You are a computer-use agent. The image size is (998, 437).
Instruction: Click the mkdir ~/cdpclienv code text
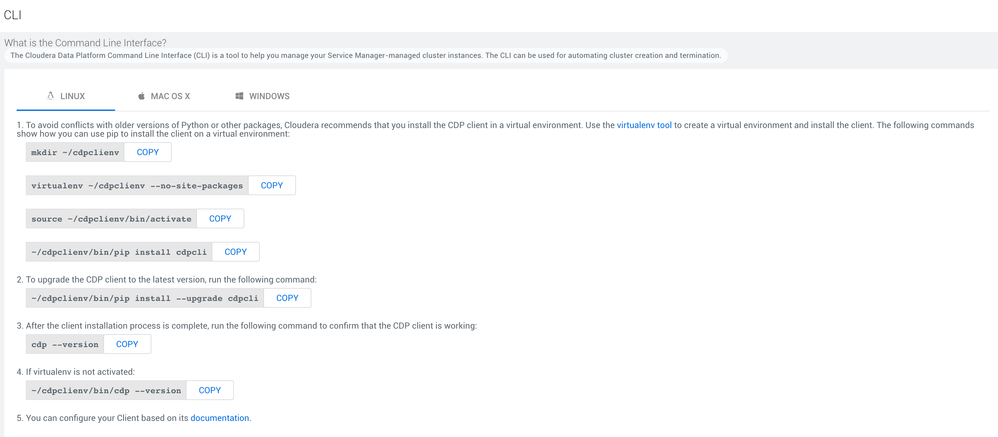(x=75, y=153)
